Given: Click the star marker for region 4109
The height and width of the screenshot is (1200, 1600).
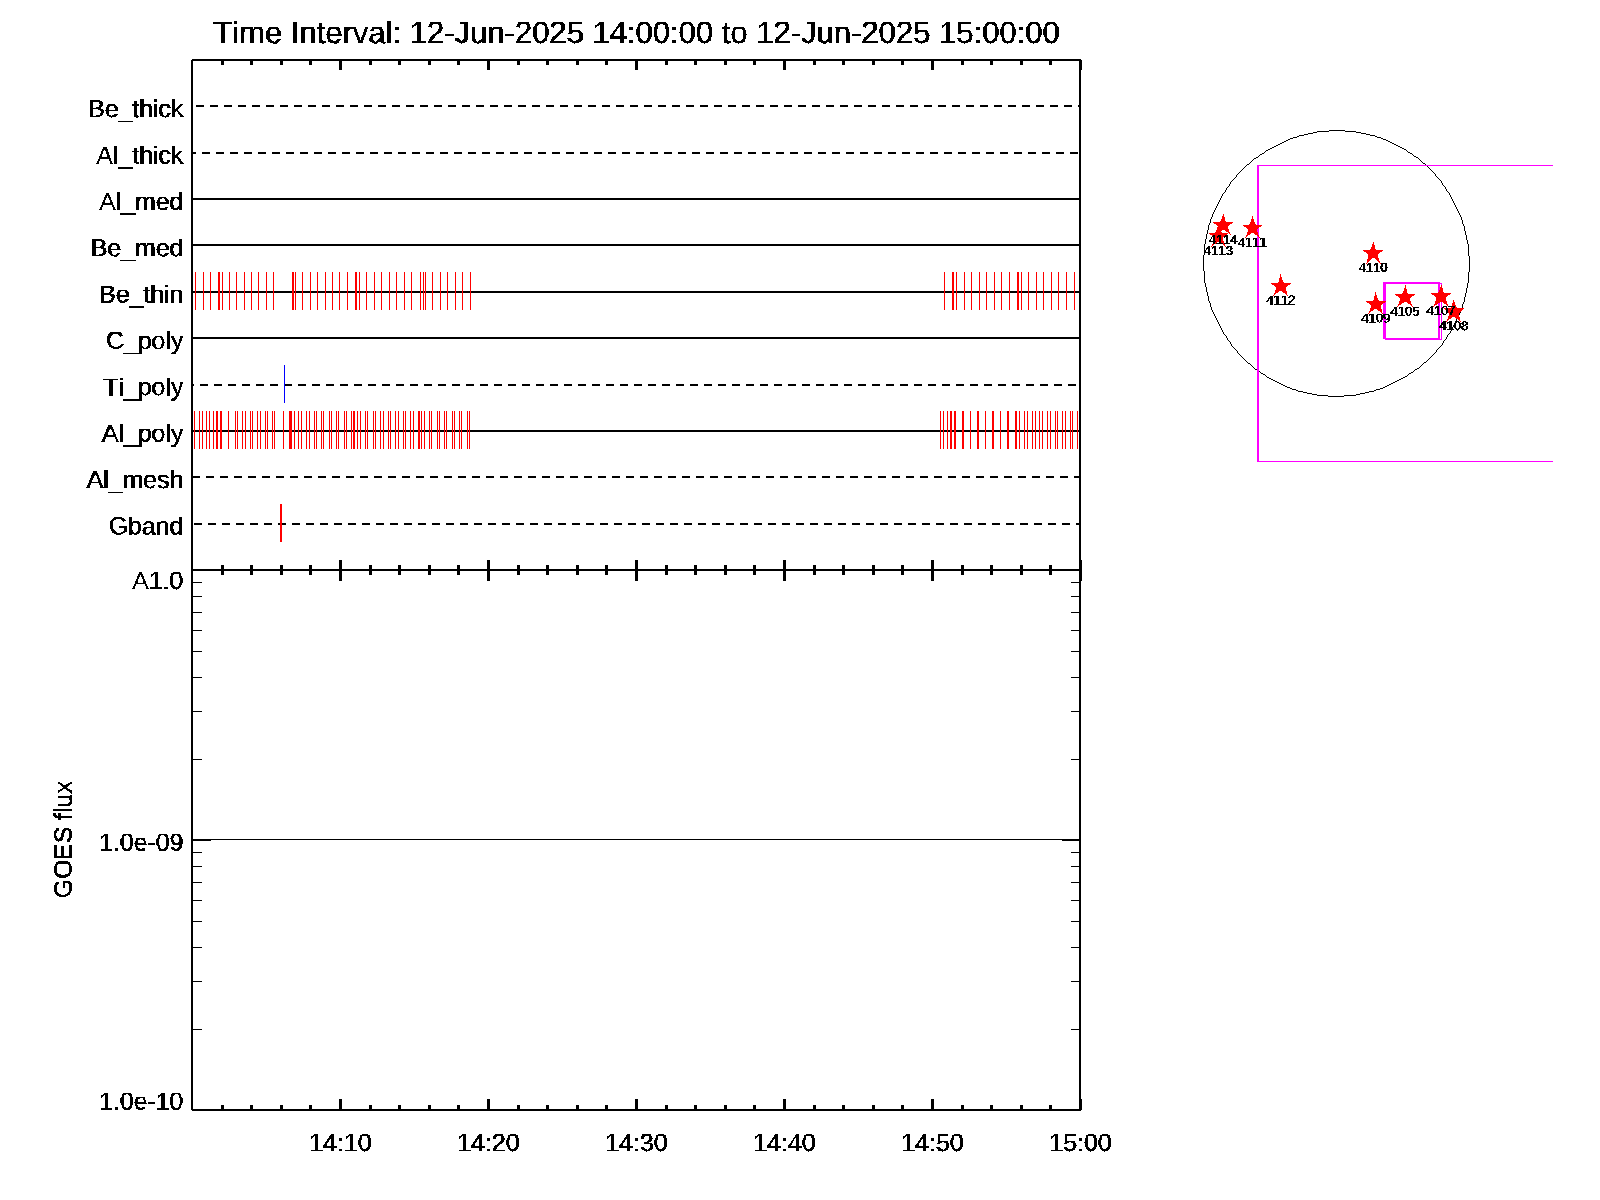Looking at the screenshot, I should [1376, 304].
